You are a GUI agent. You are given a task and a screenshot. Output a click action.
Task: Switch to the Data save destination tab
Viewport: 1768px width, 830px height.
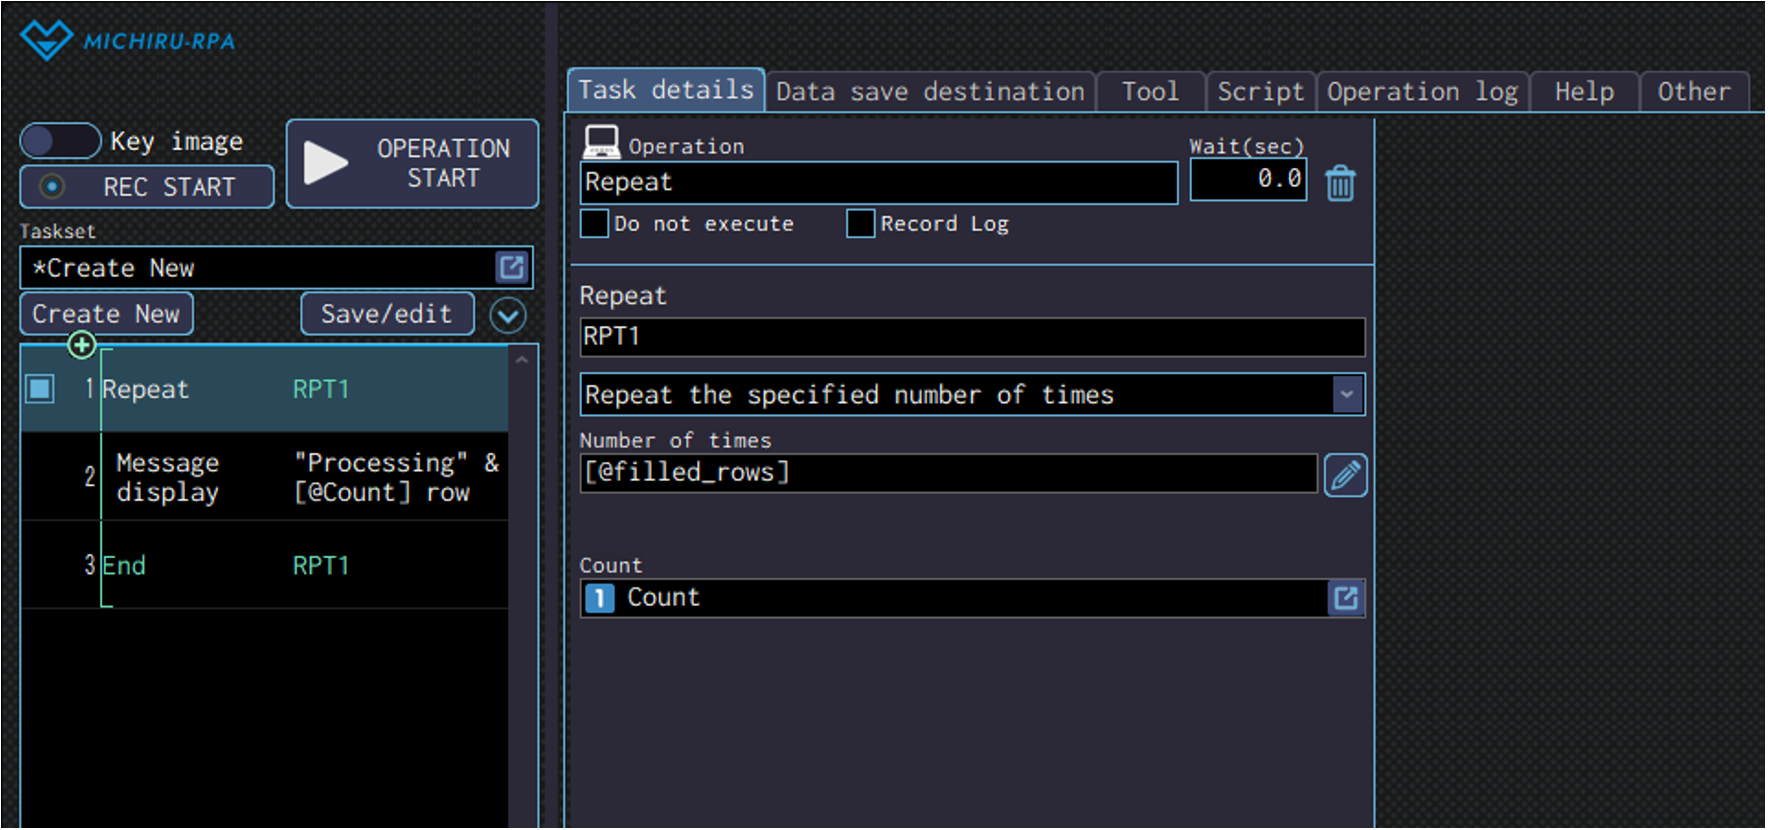click(x=930, y=92)
